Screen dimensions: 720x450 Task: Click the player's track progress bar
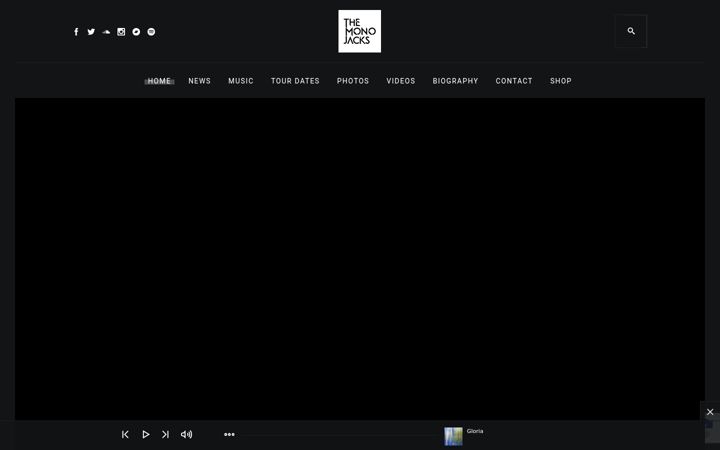[341, 434]
